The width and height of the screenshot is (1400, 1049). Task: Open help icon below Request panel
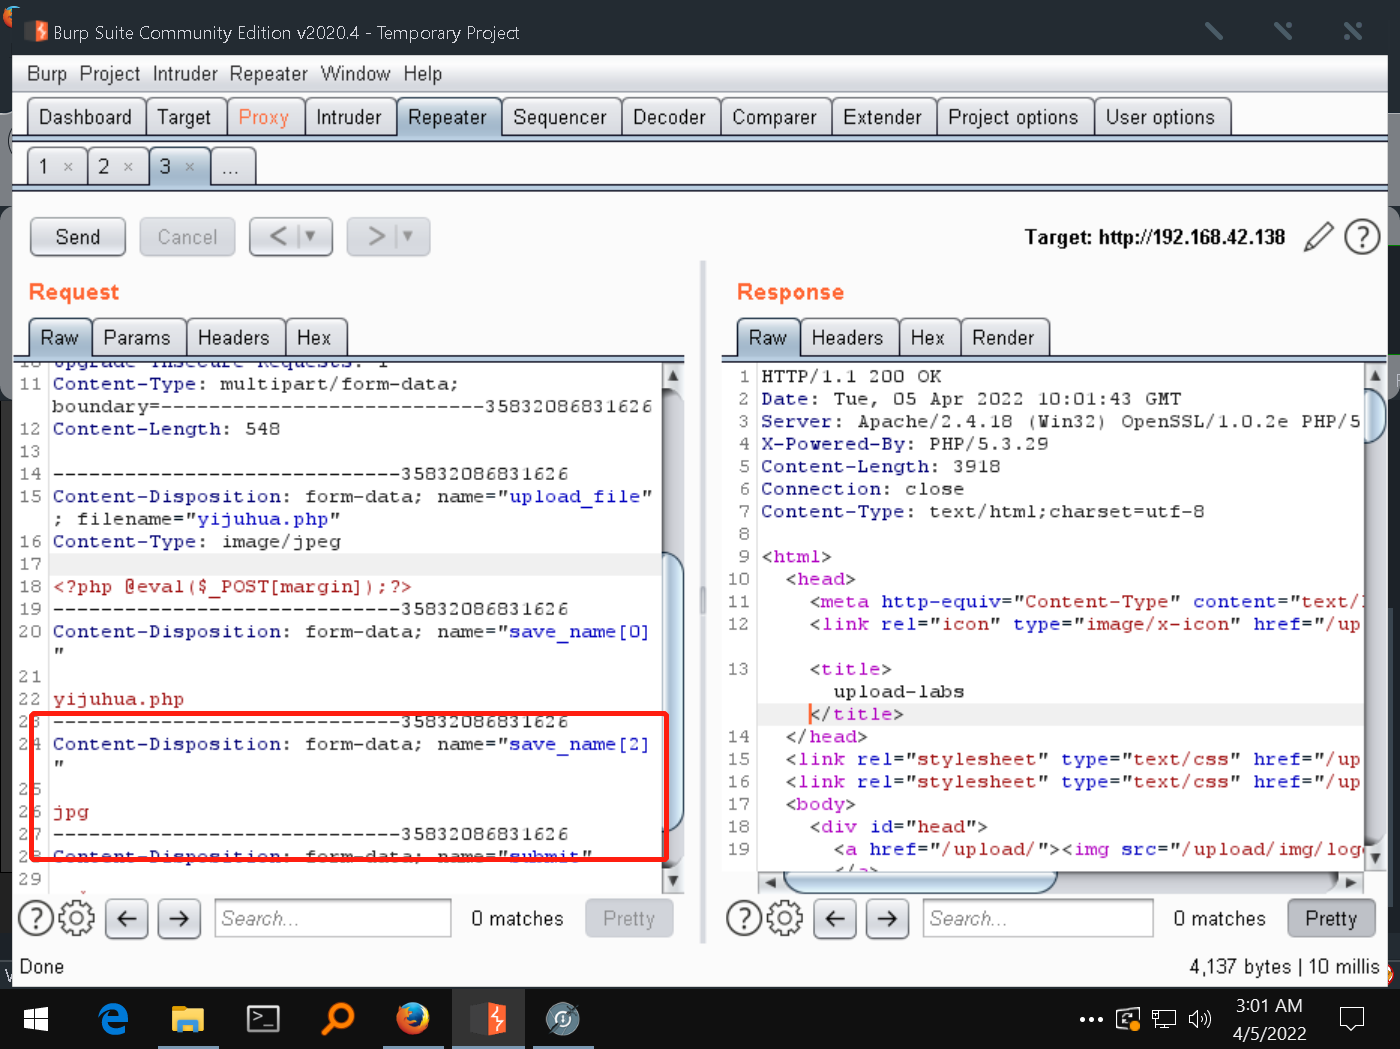tap(36, 918)
